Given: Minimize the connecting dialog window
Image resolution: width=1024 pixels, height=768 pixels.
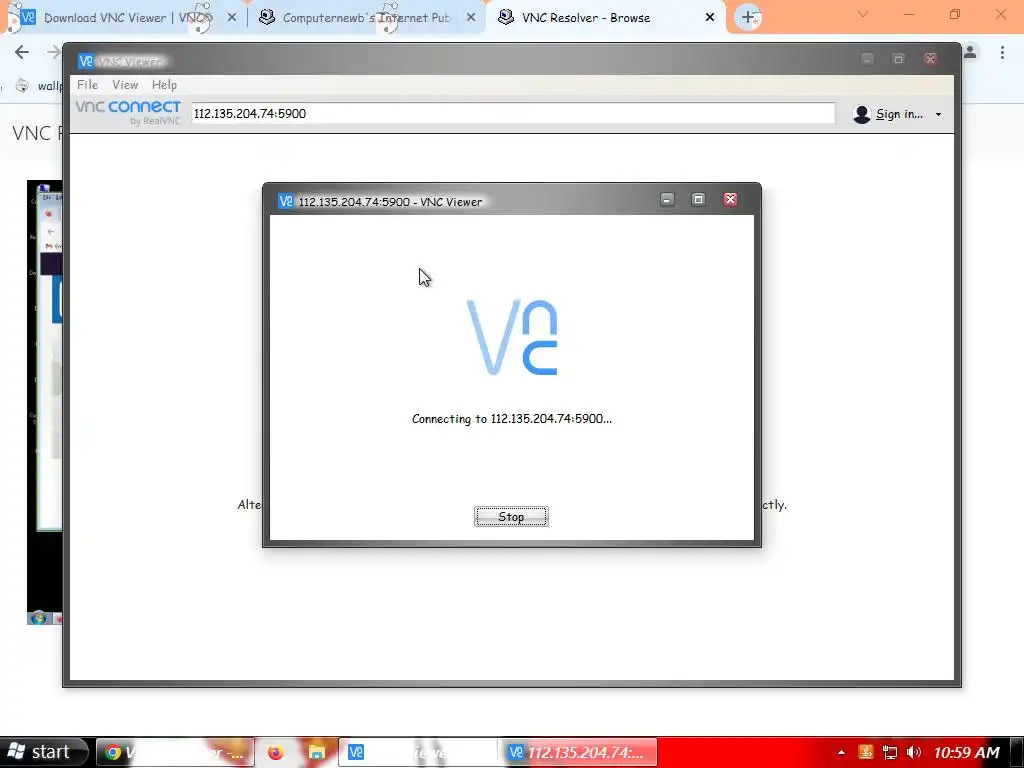Looking at the screenshot, I should [667, 200].
